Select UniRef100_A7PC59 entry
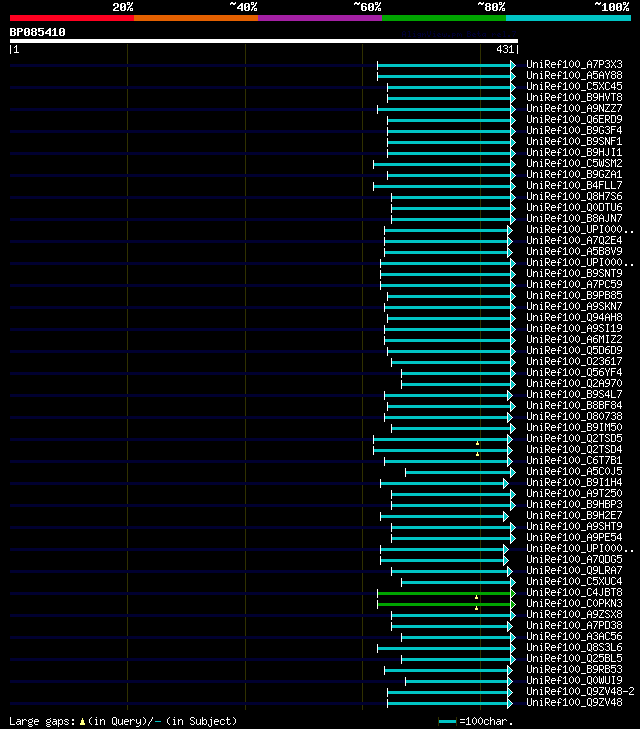This screenshot has height=729, width=640. 574,285
